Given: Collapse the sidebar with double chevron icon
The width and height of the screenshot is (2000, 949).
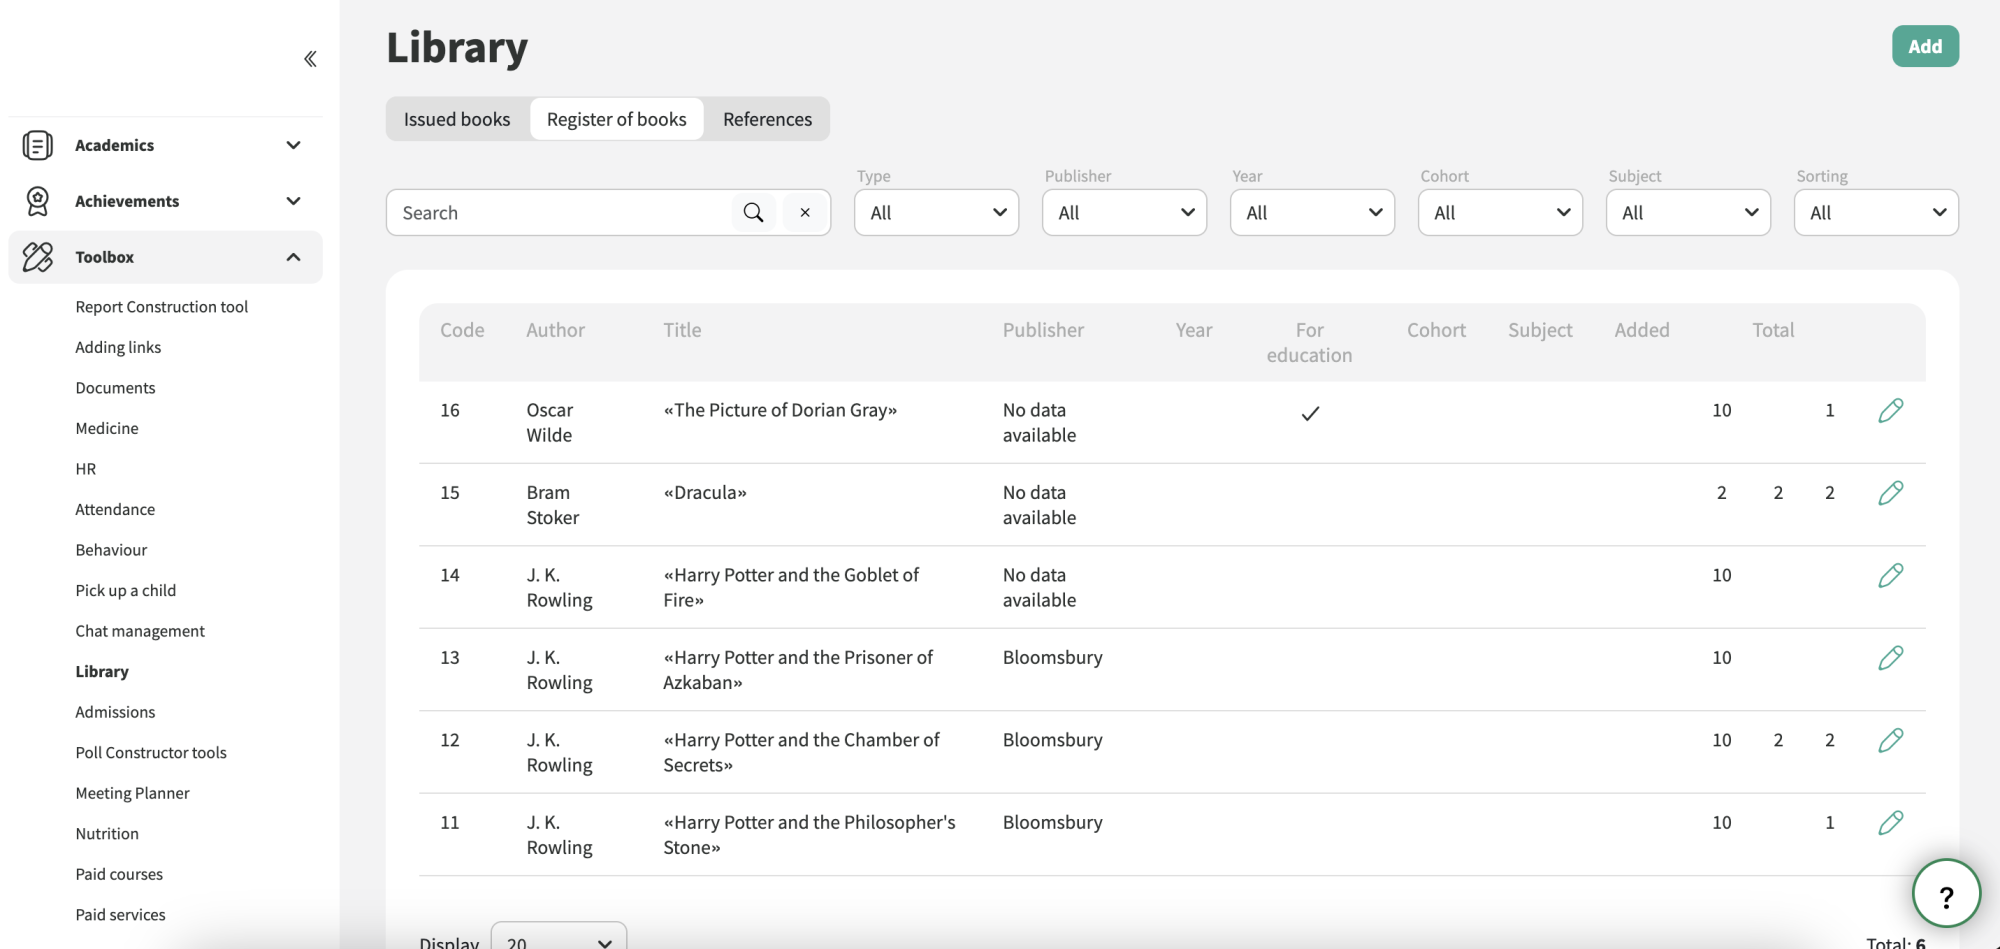Looking at the screenshot, I should 311,59.
